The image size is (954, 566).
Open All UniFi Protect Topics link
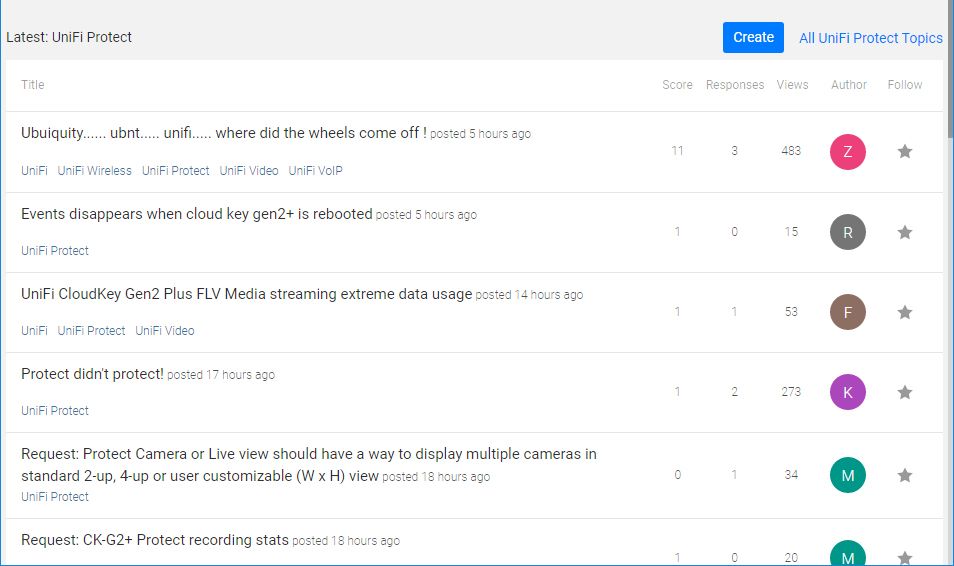870,38
